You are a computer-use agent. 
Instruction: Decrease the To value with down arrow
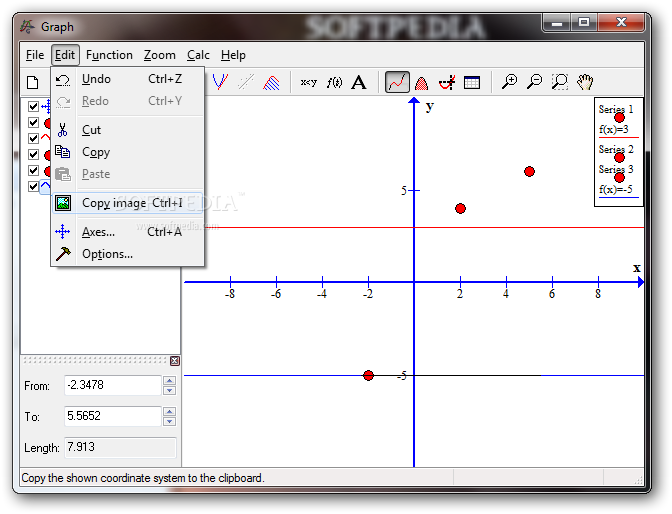point(169,421)
